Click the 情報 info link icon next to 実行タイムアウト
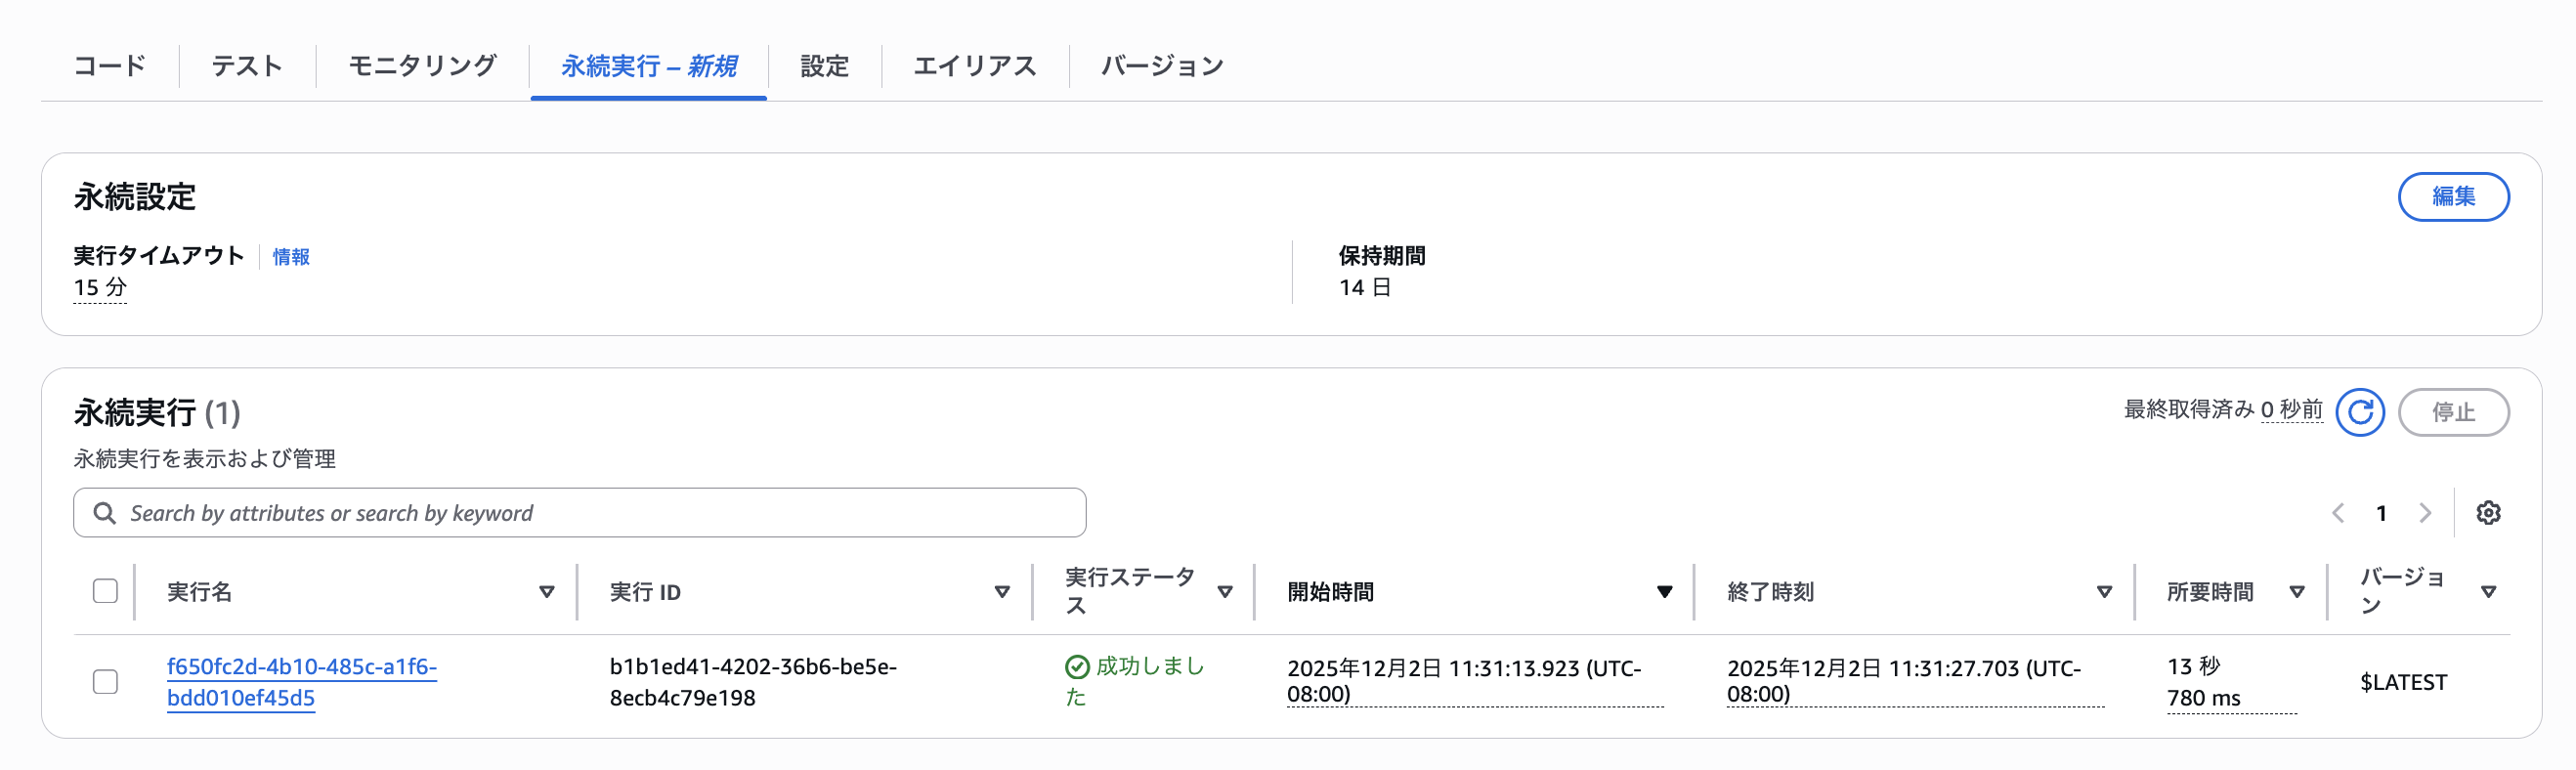The height and width of the screenshot is (770, 2576). (291, 256)
